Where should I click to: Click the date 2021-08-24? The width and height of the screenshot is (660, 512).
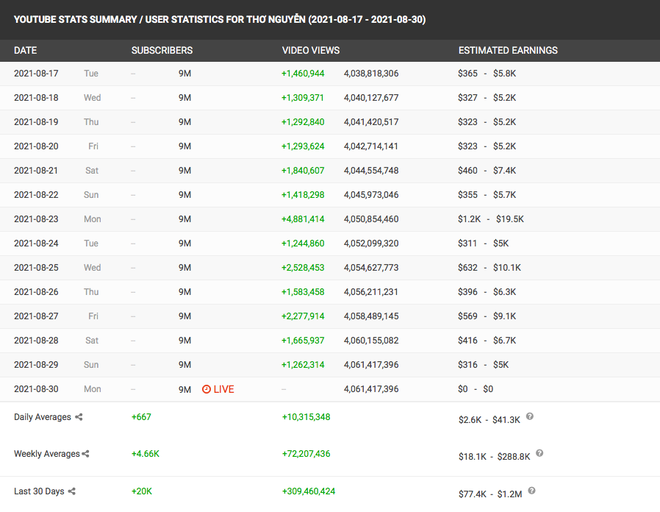[36, 243]
